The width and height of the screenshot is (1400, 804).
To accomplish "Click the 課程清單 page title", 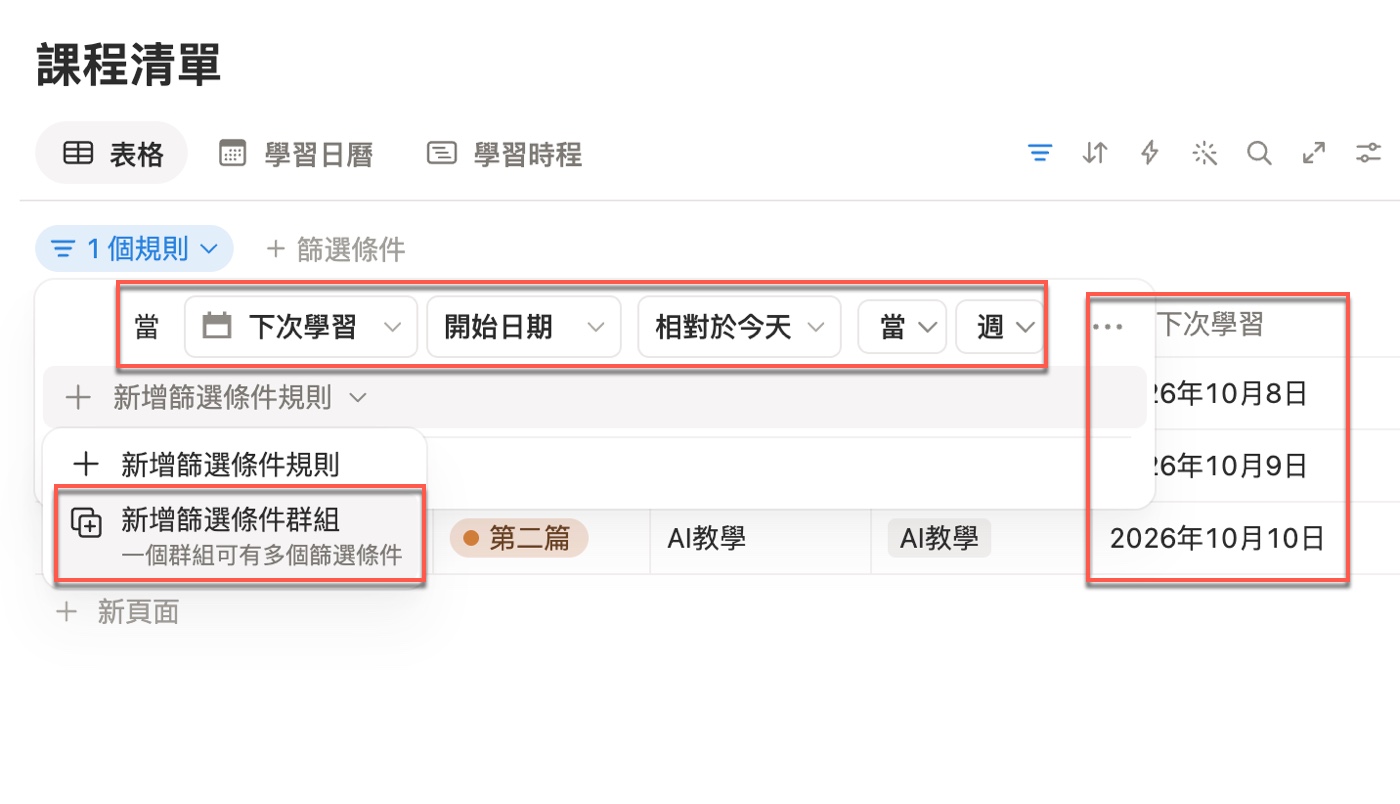I will (x=128, y=64).
